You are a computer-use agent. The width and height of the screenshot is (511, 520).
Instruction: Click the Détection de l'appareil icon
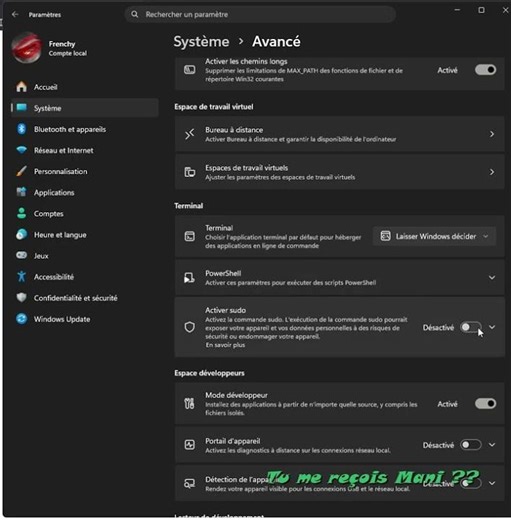tap(190, 483)
